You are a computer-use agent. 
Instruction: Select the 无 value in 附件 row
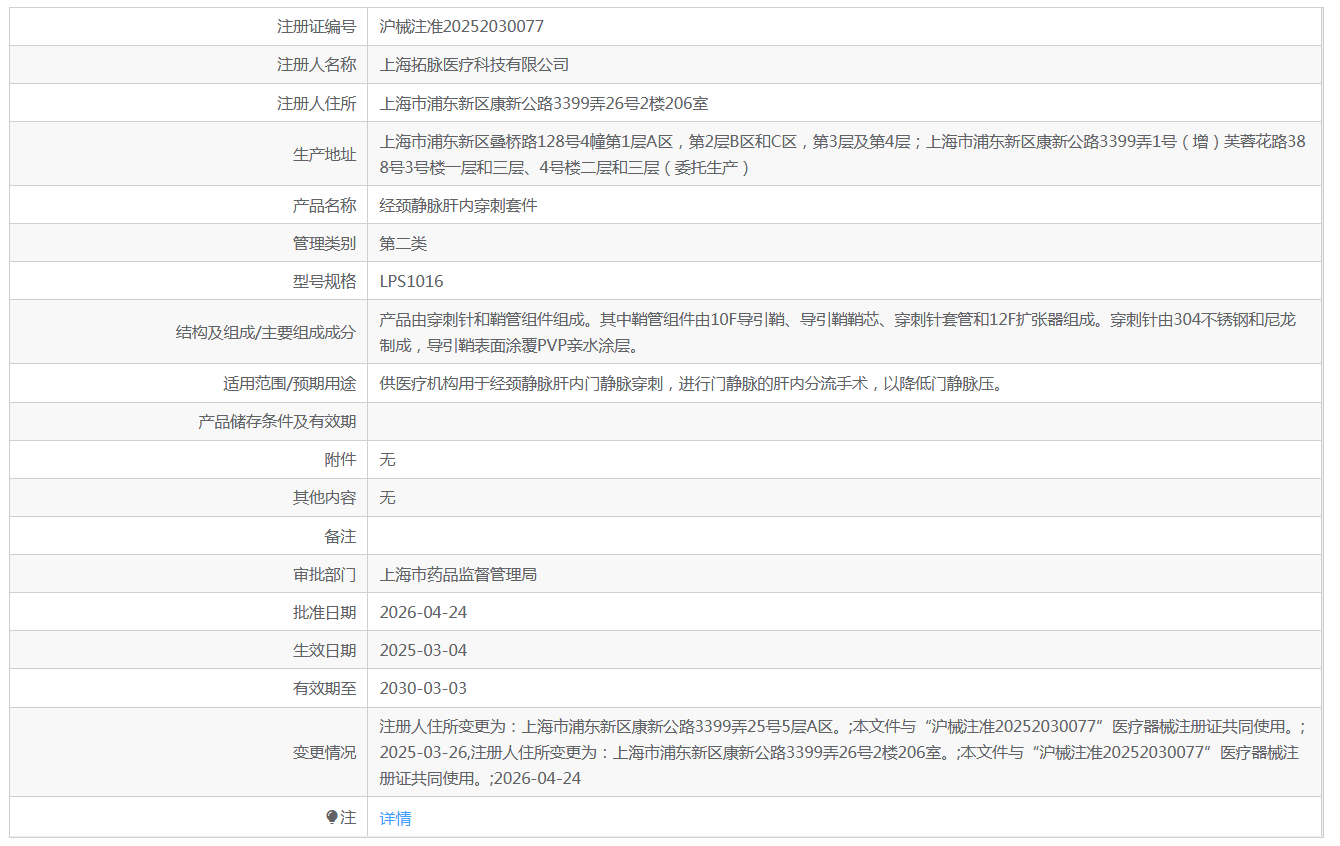[x=388, y=460]
